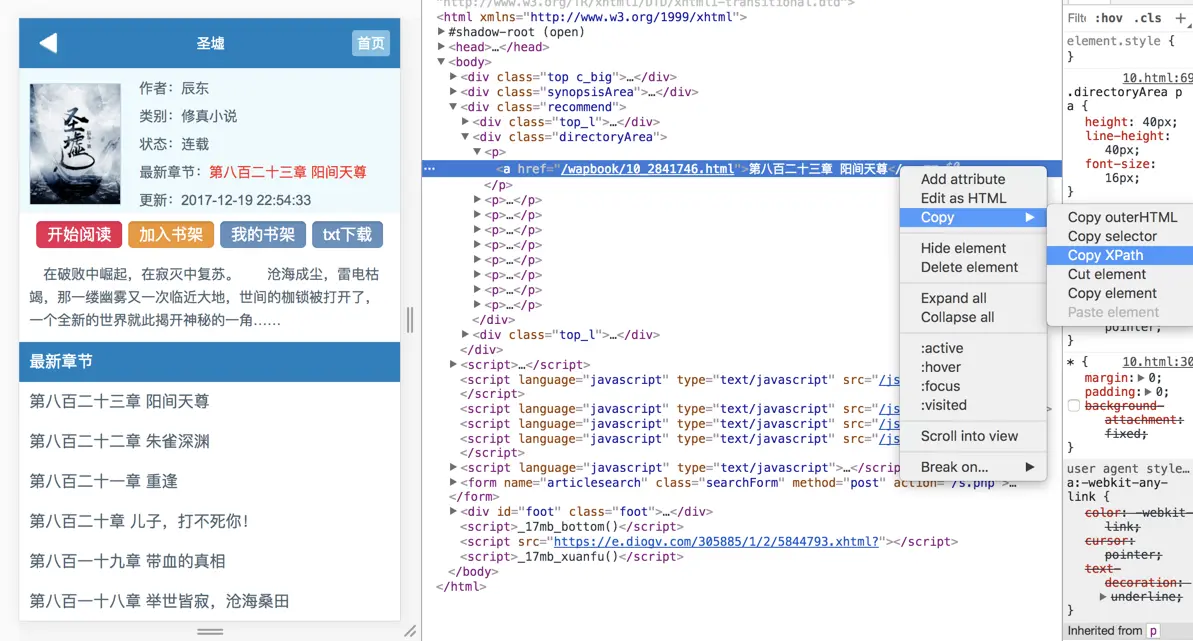Open chapter 第八百一十九章 带血的真相
This screenshot has height=641, width=1193.
click(x=127, y=561)
